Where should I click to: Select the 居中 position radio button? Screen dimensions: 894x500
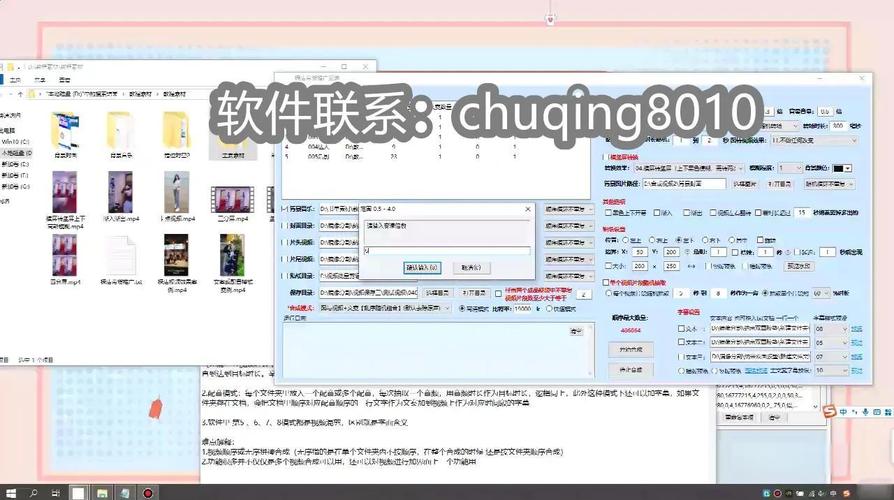731,240
